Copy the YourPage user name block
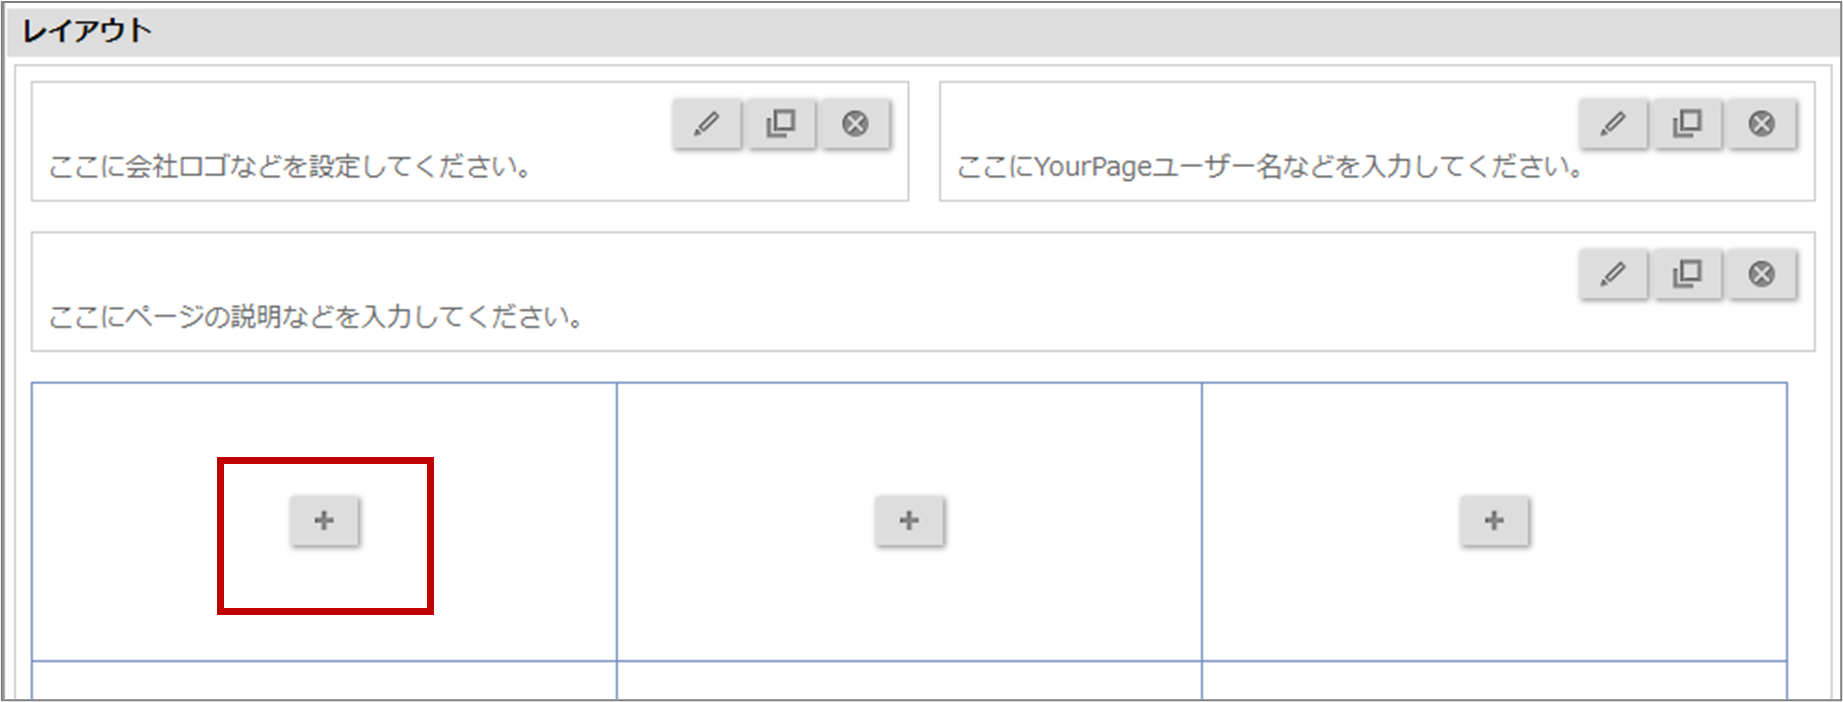The height and width of the screenshot is (702, 1843). coord(1687,124)
